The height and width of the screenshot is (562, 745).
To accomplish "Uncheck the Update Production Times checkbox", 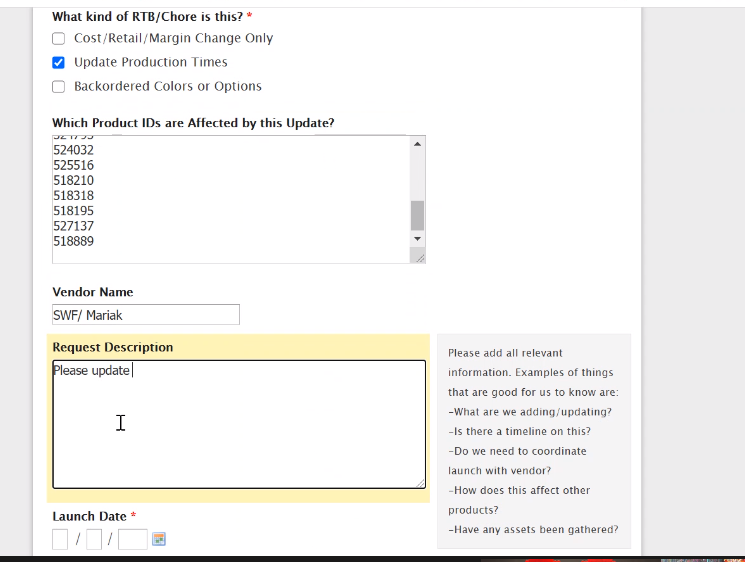I will pos(58,63).
